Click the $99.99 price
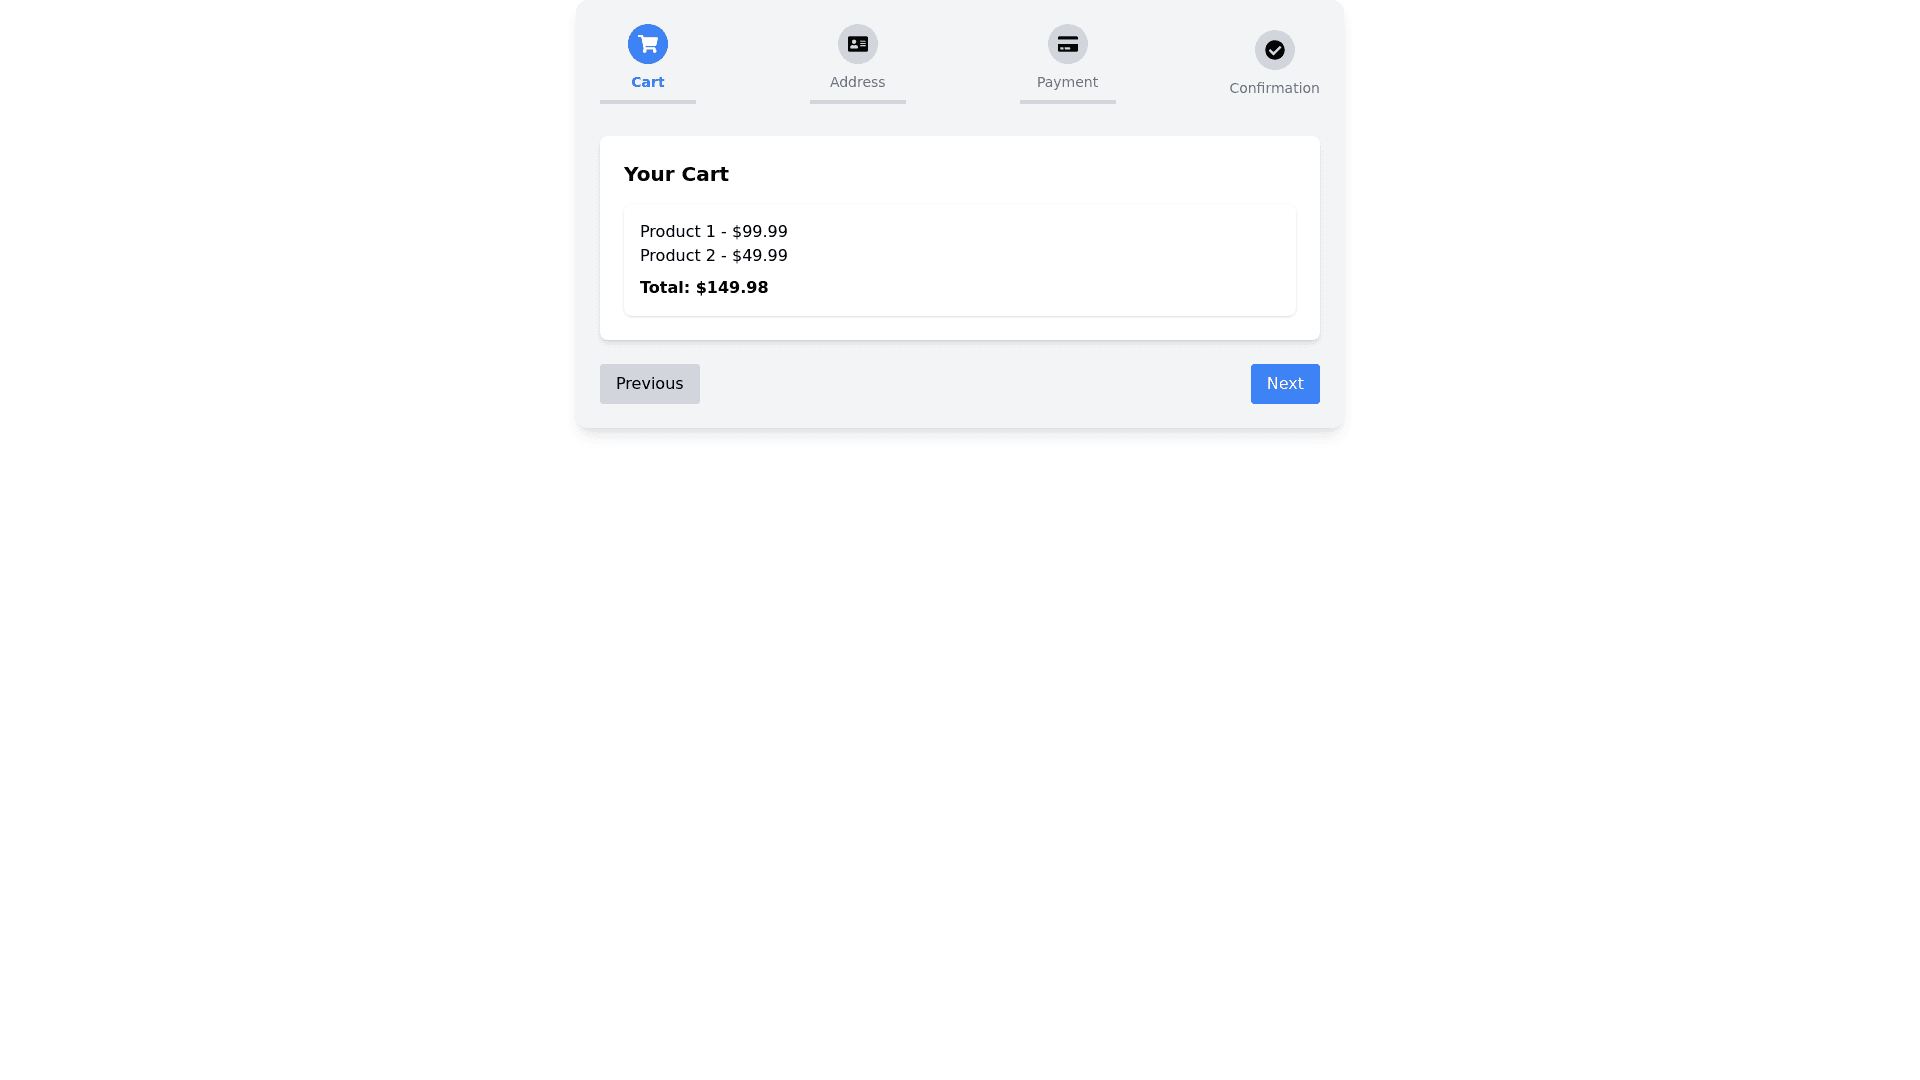 pos(759,232)
